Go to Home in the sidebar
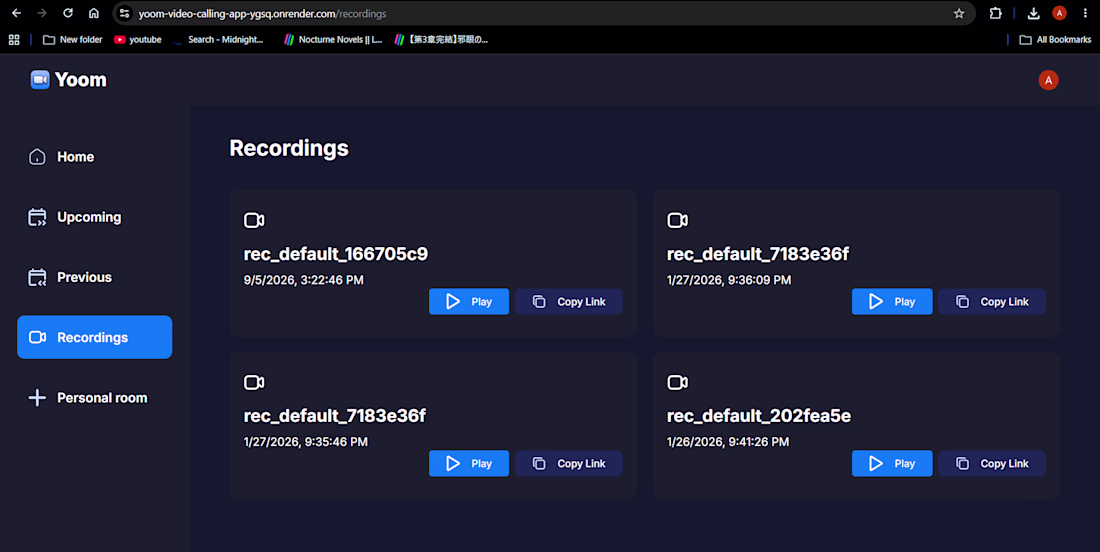The width and height of the screenshot is (1100, 552). [95, 156]
